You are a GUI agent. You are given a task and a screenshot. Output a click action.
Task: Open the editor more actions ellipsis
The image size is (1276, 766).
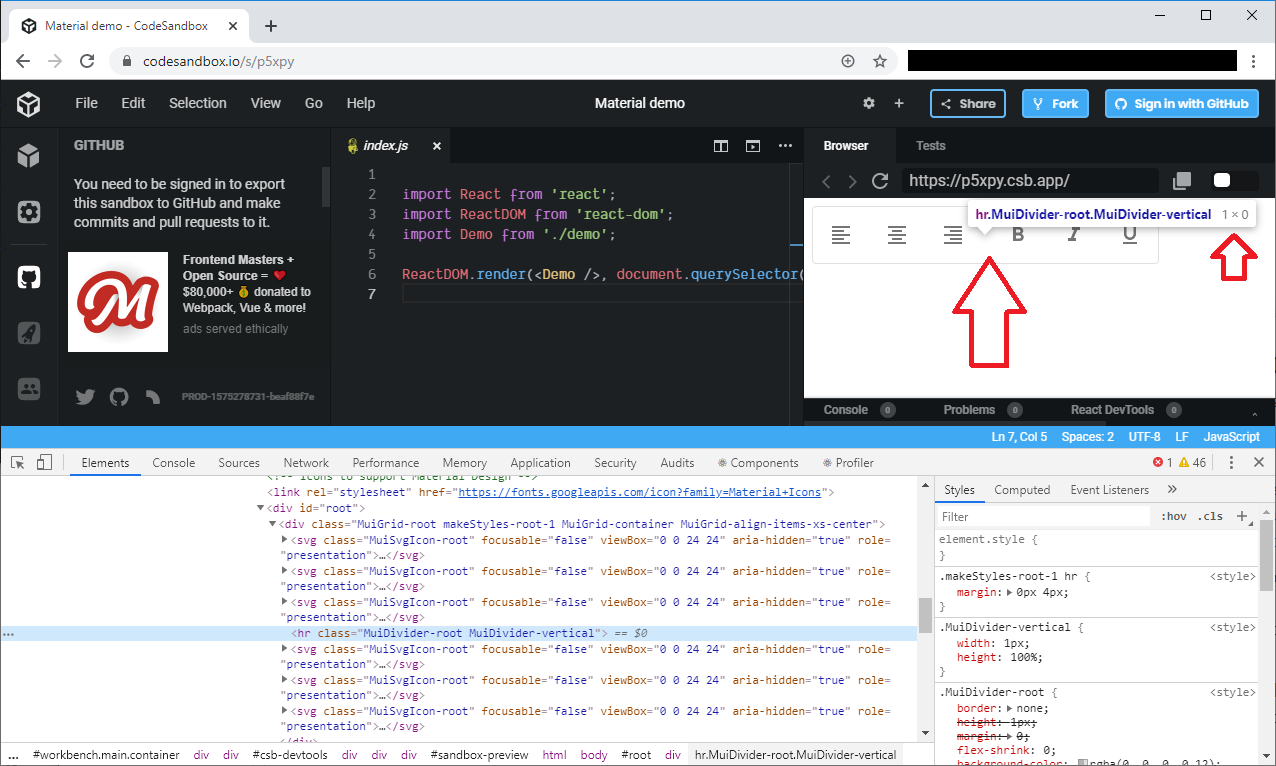click(x=785, y=146)
